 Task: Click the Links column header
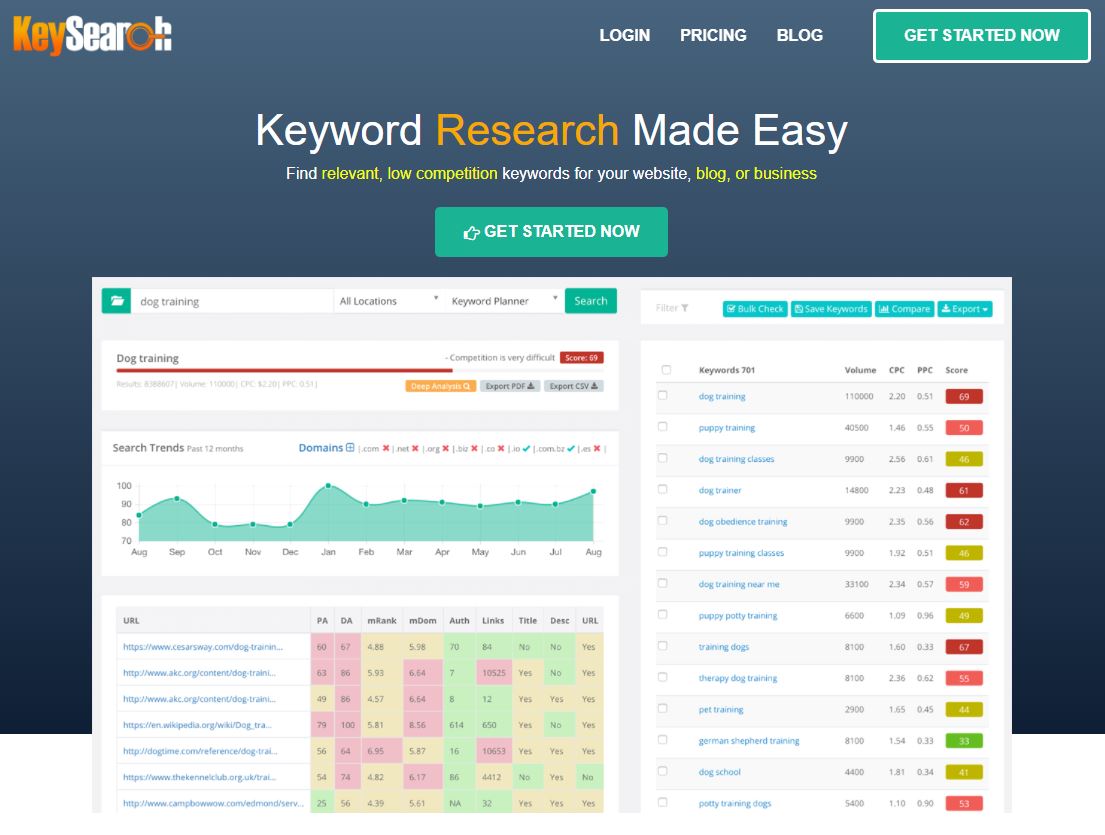[x=493, y=621]
